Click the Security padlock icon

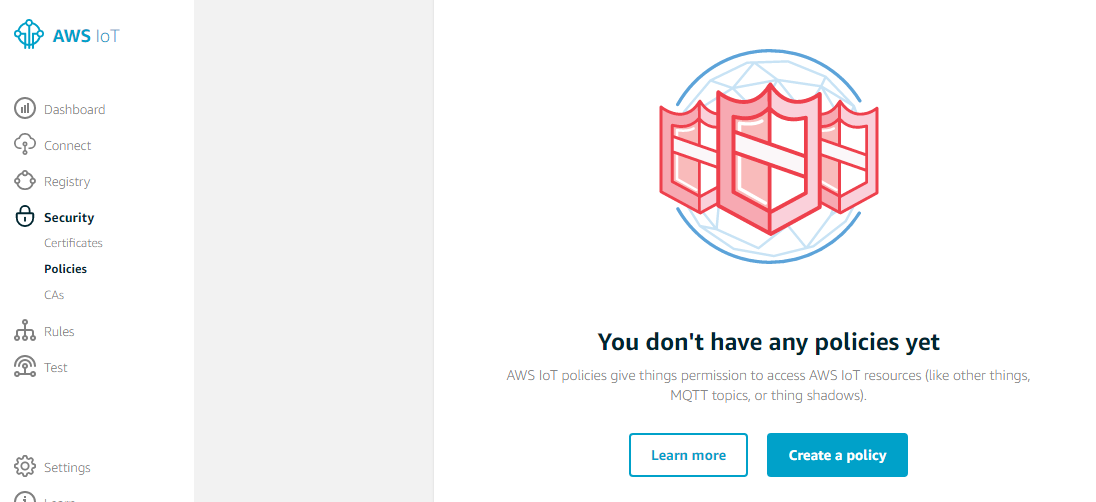pos(26,217)
